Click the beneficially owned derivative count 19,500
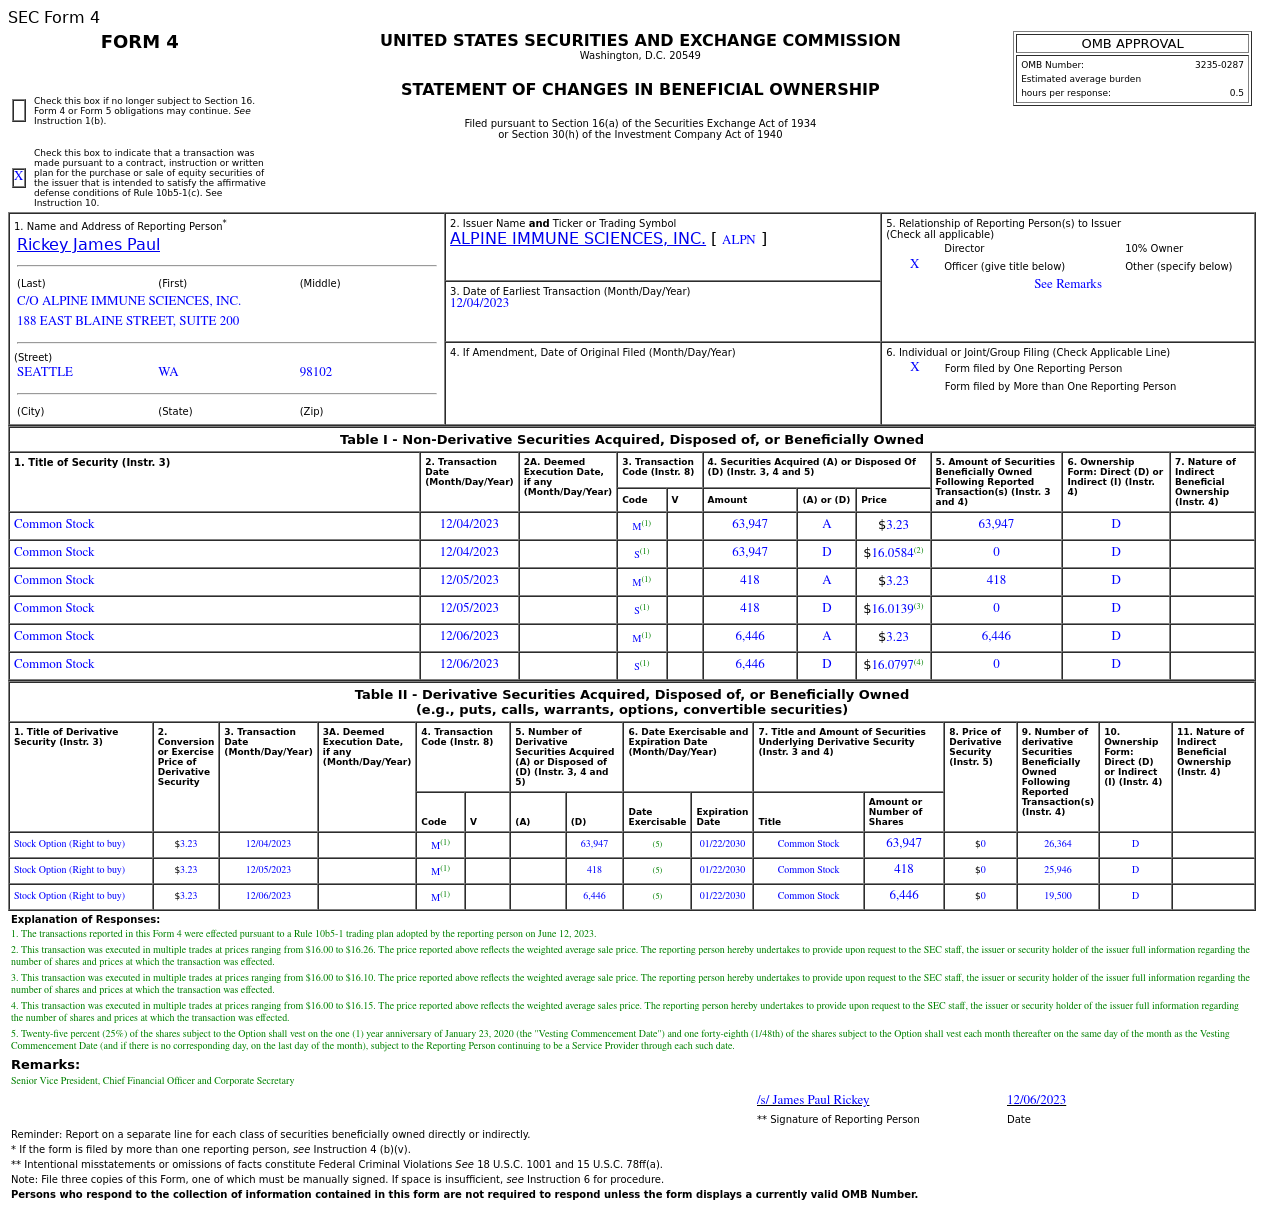The width and height of the screenshot is (1264, 1225). pos(1057,896)
